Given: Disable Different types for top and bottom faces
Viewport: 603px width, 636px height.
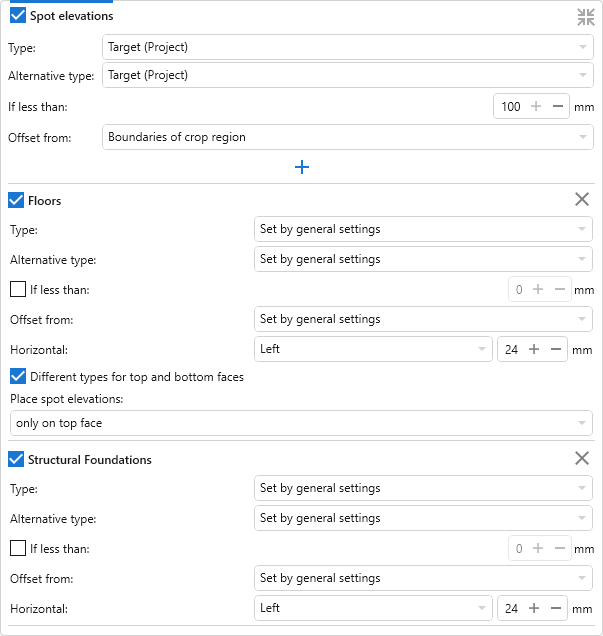Looking at the screenshot, I should coord(17,377).
